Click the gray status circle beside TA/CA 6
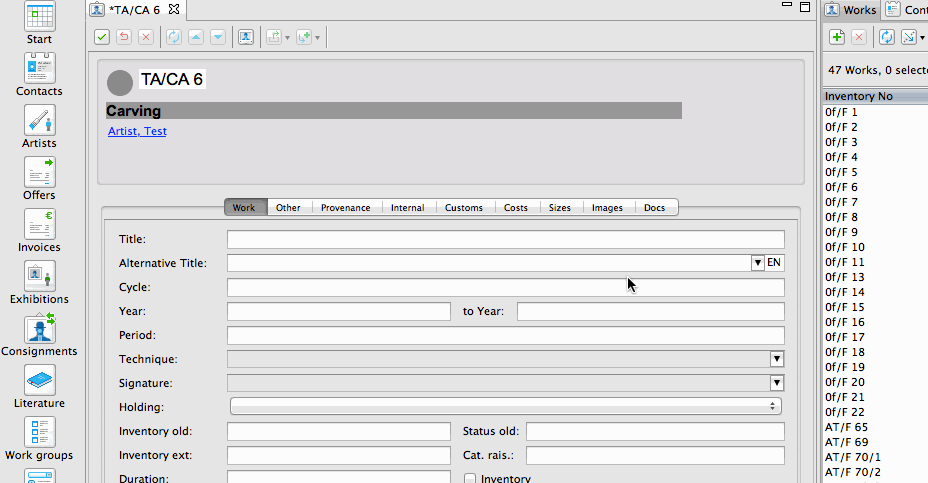The image size is (928, 483). coord(120,83)
